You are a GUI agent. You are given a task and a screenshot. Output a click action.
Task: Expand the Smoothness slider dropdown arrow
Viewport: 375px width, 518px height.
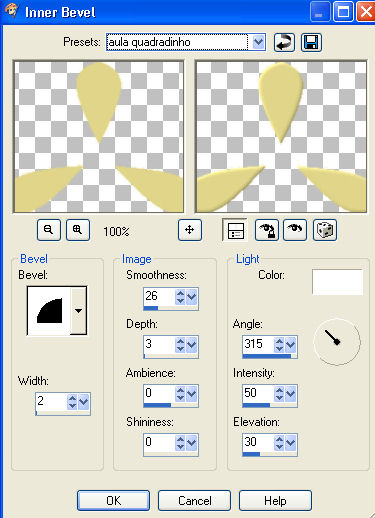point(191,296)
